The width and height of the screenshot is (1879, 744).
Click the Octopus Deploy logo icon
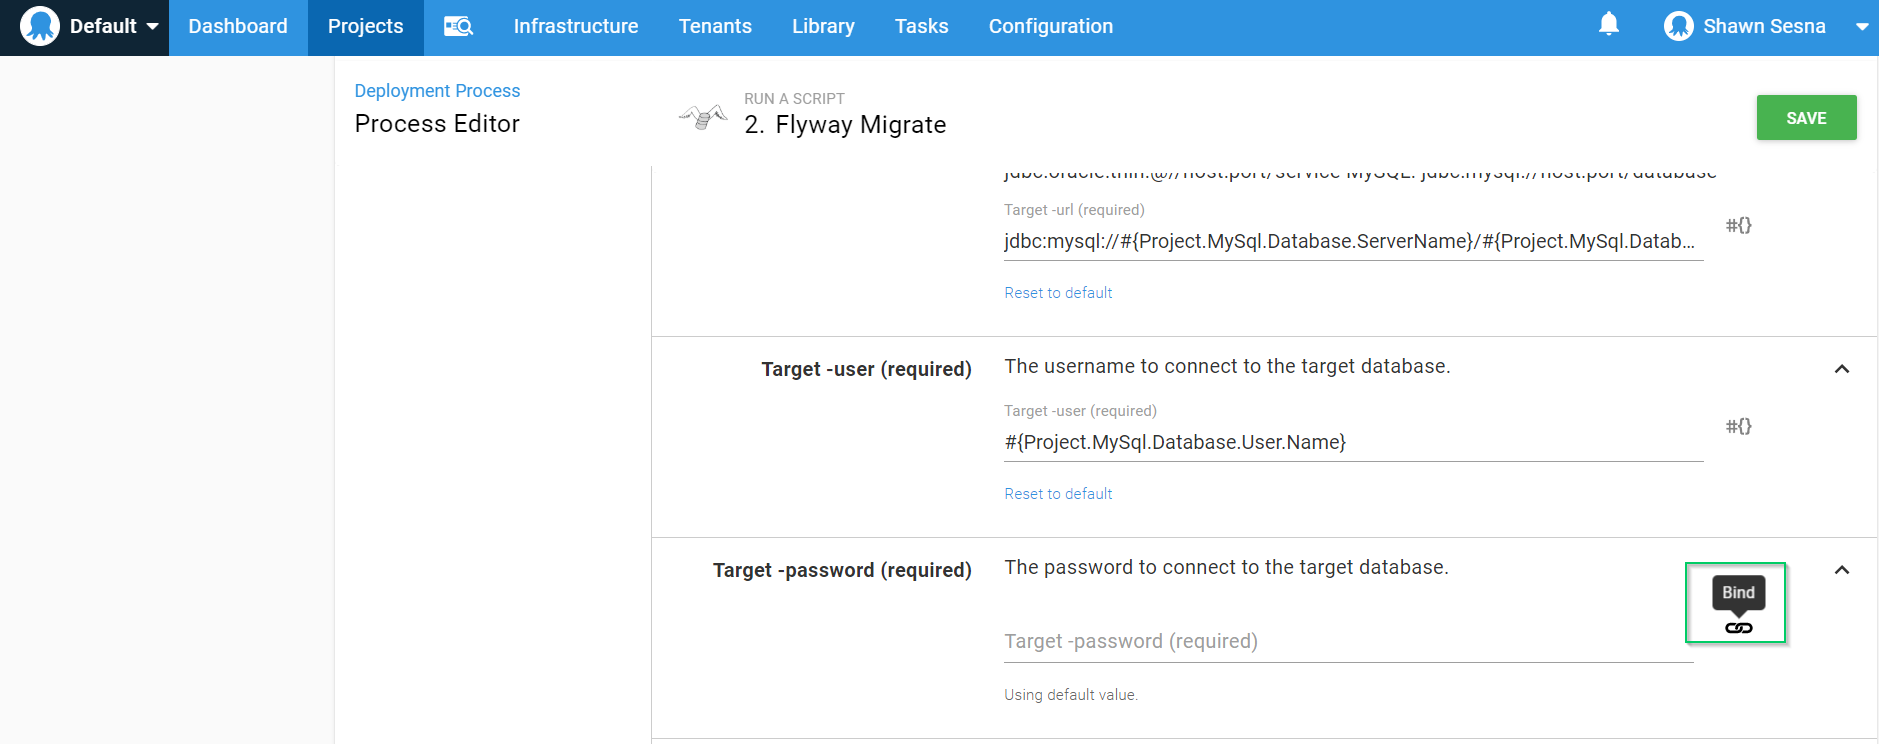pyautogui.click(x=40, y=26)
